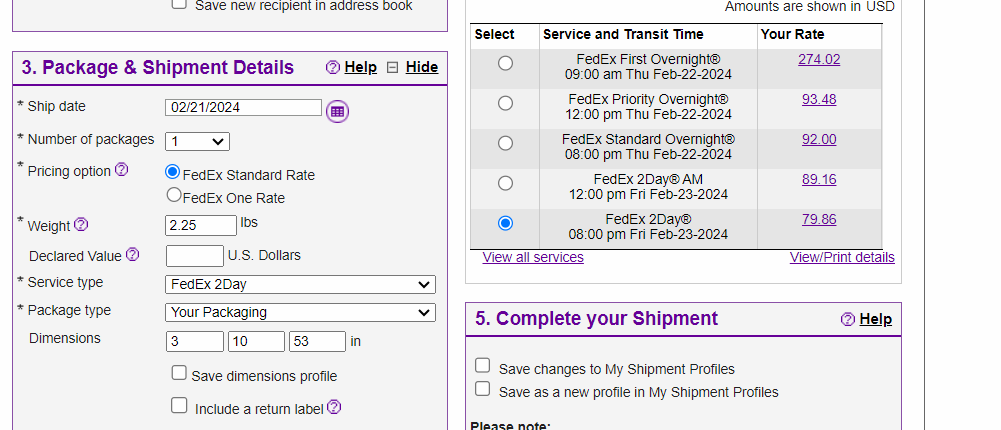Image resolution: width=1001 pixels, height=430 pixels.
Task: Click the Pricing option help question icon
Action: [x=121, y=170]
